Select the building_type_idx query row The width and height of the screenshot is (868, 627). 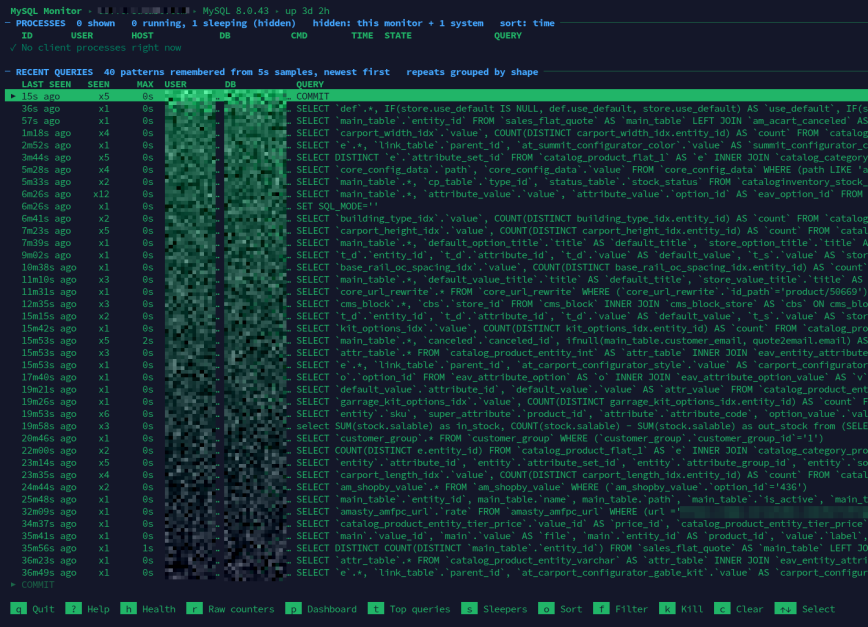[436, 219]
